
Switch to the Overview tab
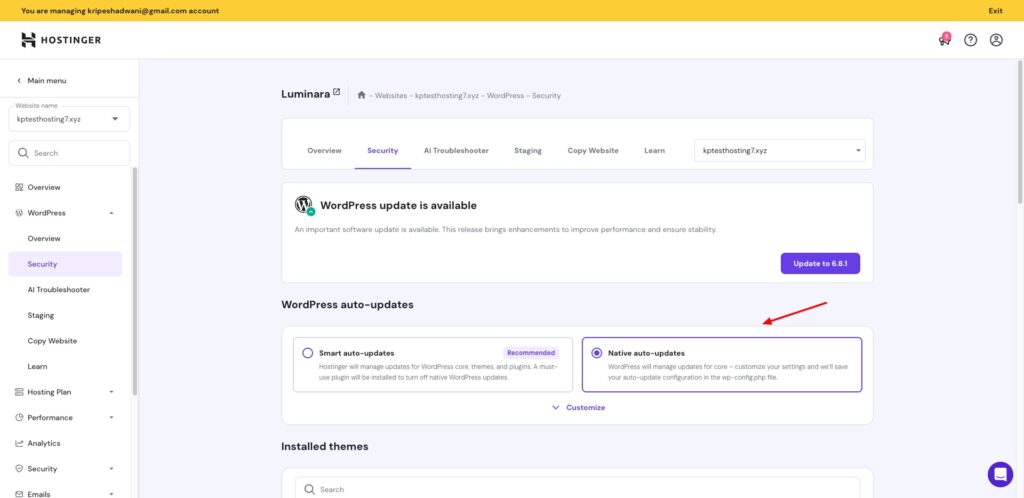(325, 150)
